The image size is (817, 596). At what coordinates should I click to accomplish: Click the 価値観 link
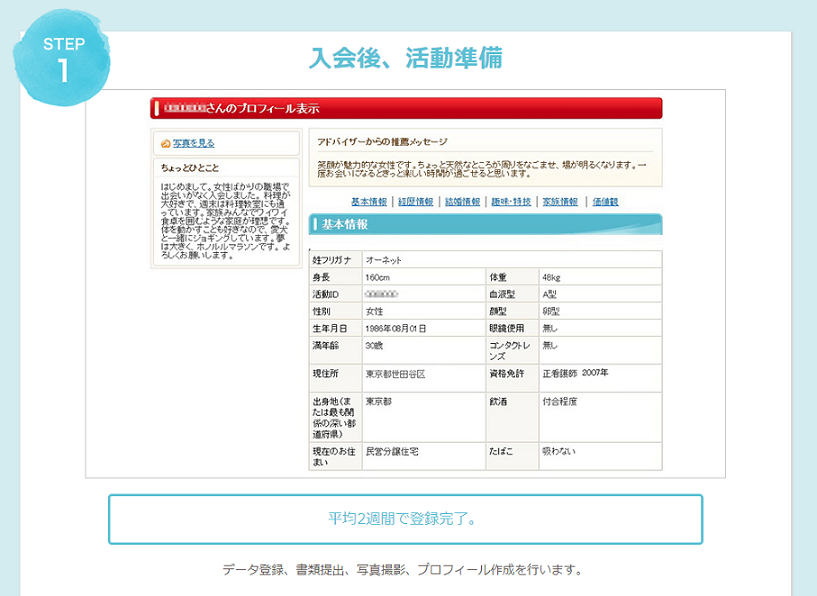605,201
